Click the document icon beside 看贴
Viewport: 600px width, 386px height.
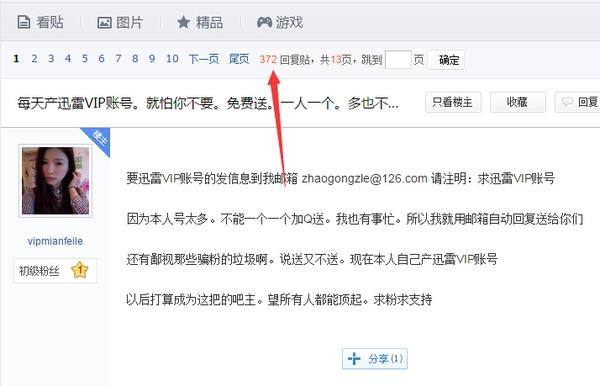pos(24,23)
